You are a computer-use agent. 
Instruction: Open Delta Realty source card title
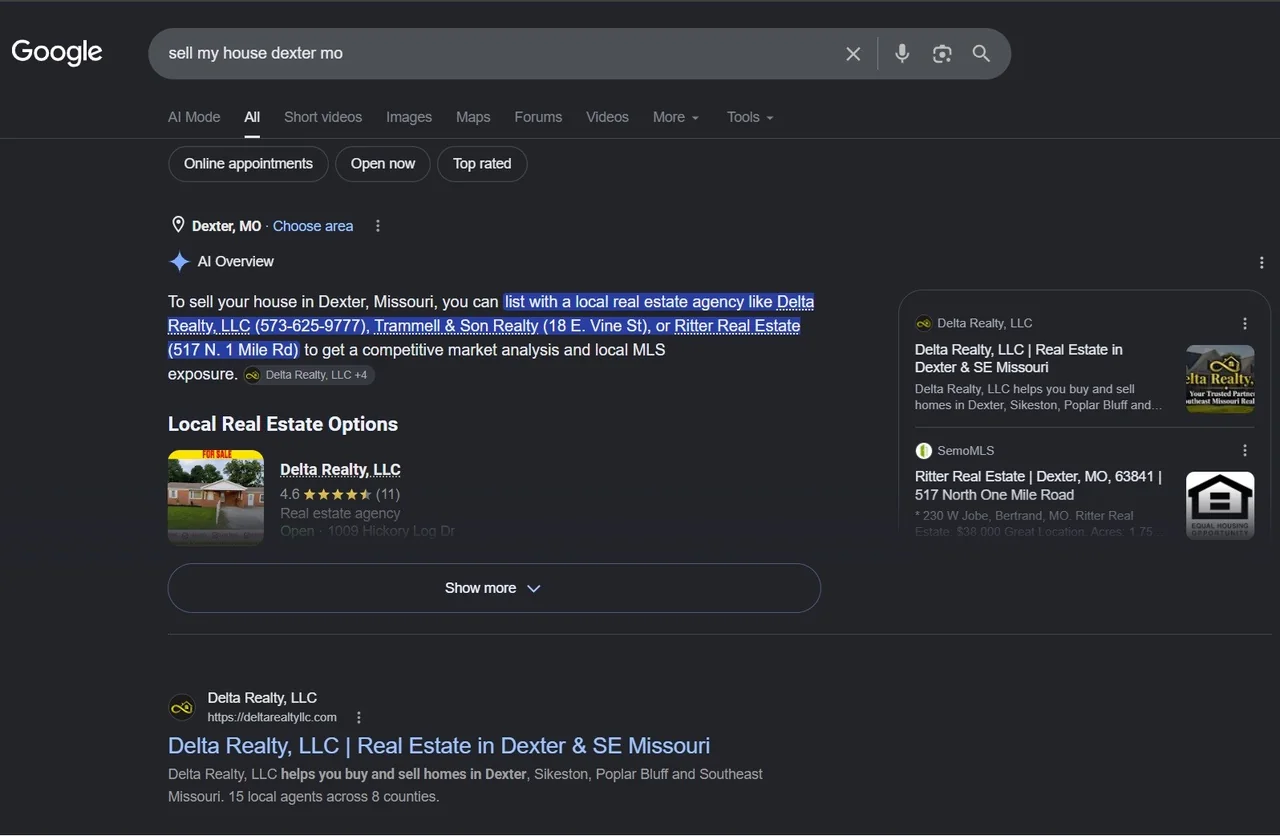click(1019, 358)
